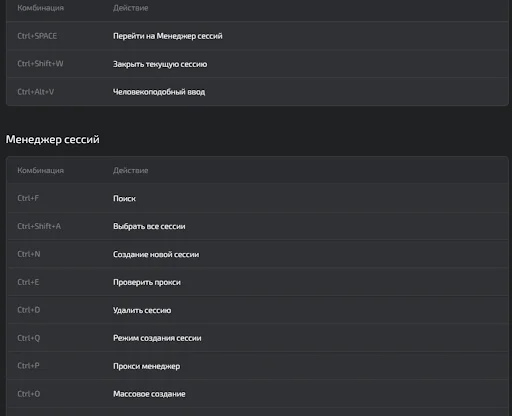The height and width of the screenshot is (416, 512).
Task: Select the Ctrl+D shortcut combination
Action: click(29, 310)
